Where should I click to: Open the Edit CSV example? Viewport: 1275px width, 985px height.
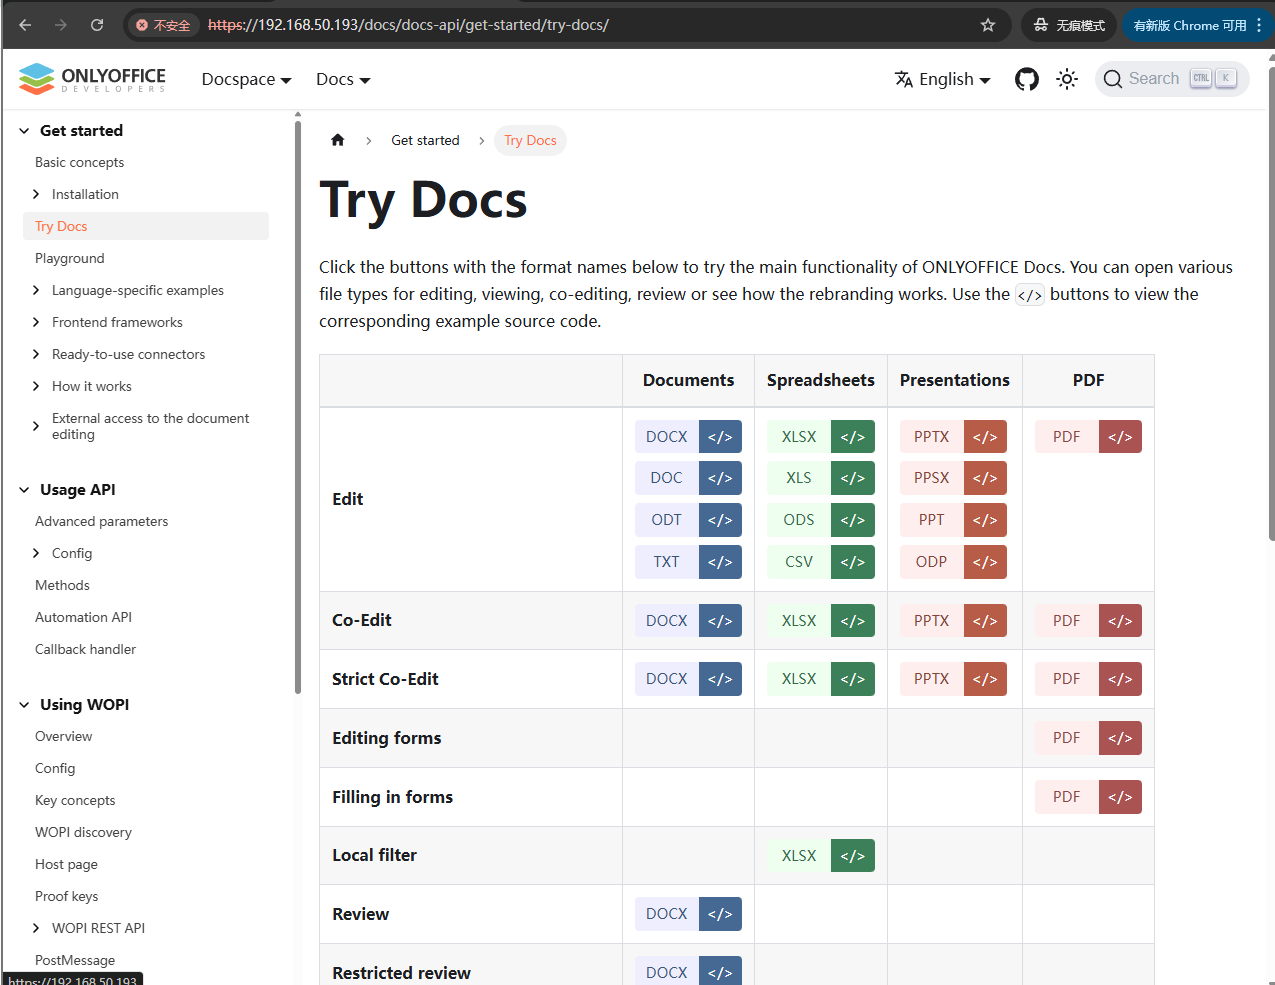coord(799,562)
